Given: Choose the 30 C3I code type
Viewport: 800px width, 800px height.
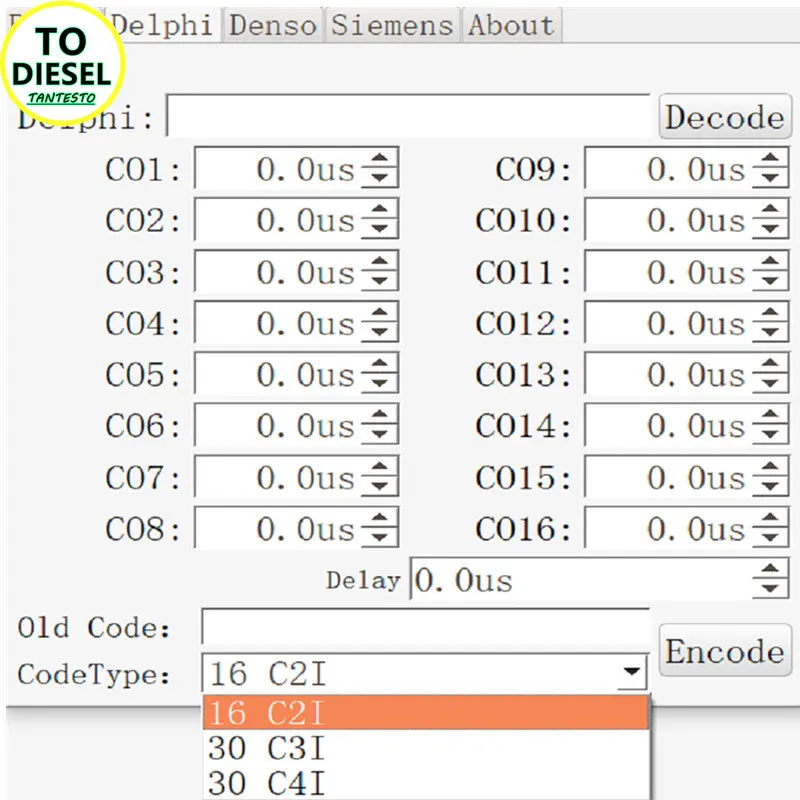Looking at the screenshot, I should click(426, 748).
